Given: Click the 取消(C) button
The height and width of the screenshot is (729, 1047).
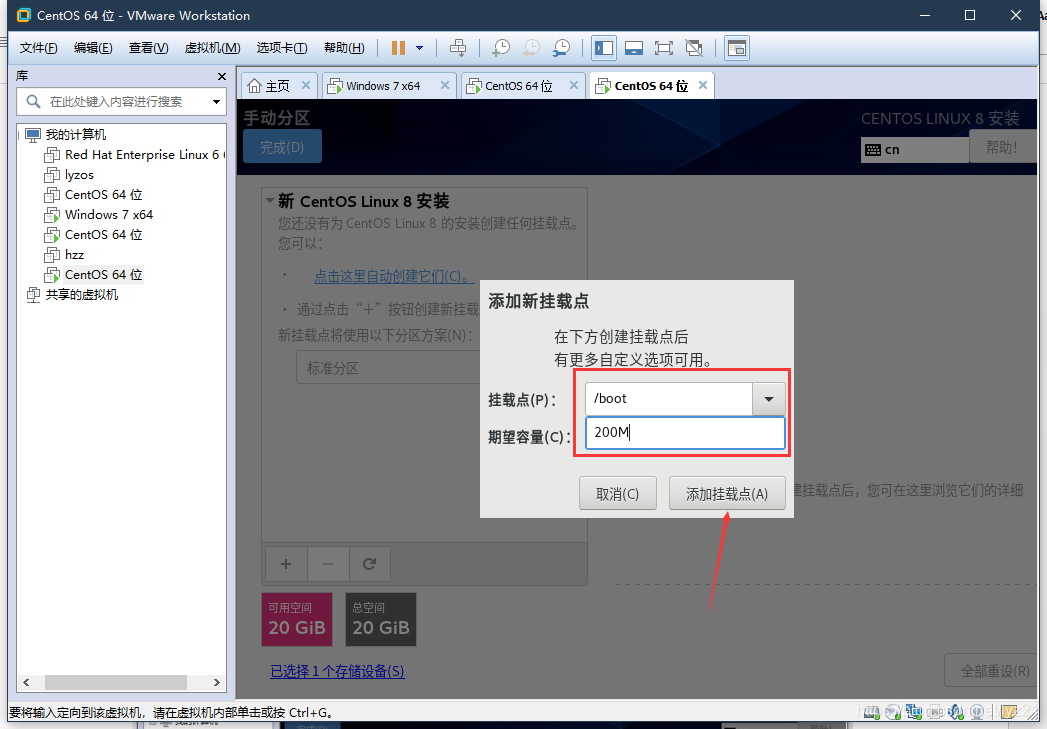Looking at the screenshot, I should (618, 493).
